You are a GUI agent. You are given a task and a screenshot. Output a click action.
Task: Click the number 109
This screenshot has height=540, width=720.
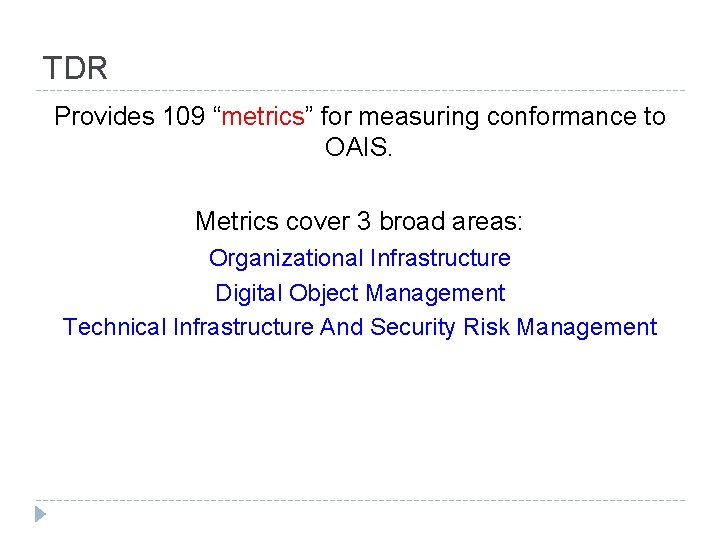pyautogui.click(x=184, y=116)
